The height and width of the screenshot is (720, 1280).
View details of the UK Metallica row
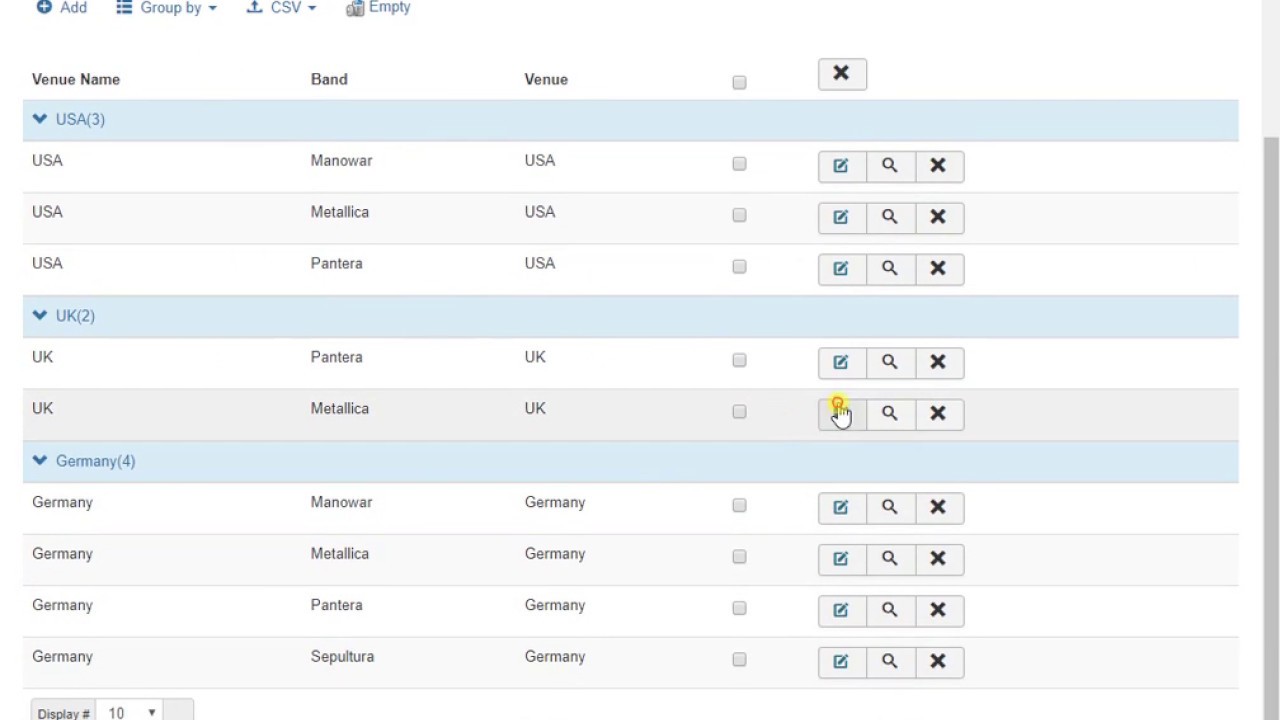coord(889,414)
